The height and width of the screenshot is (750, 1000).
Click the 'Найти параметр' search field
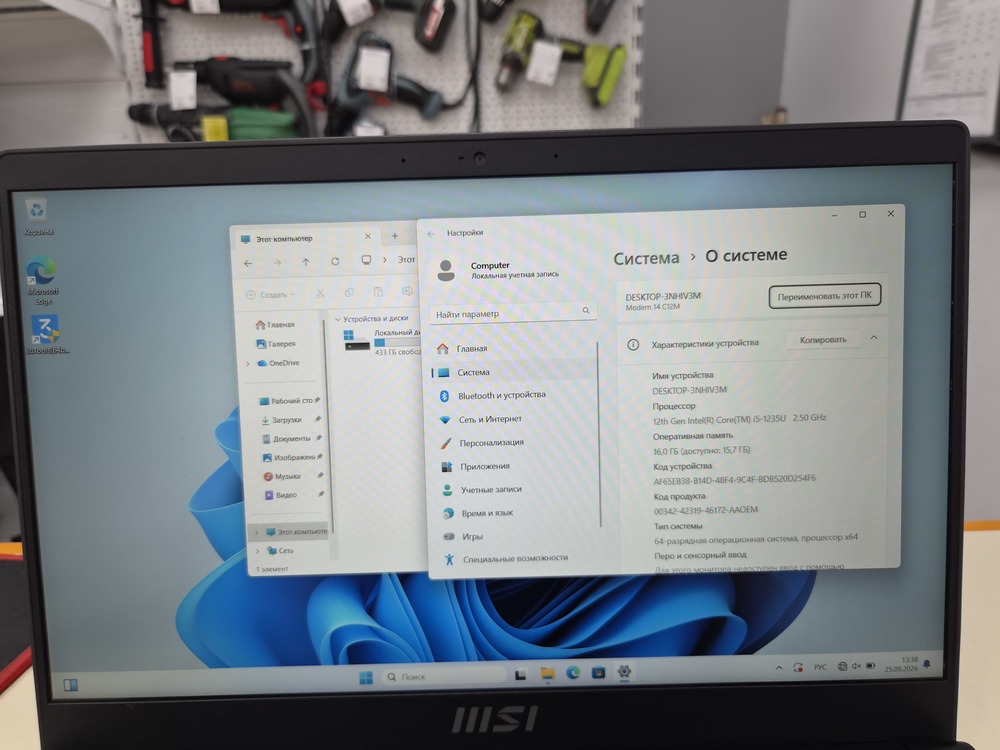[512, 313]
